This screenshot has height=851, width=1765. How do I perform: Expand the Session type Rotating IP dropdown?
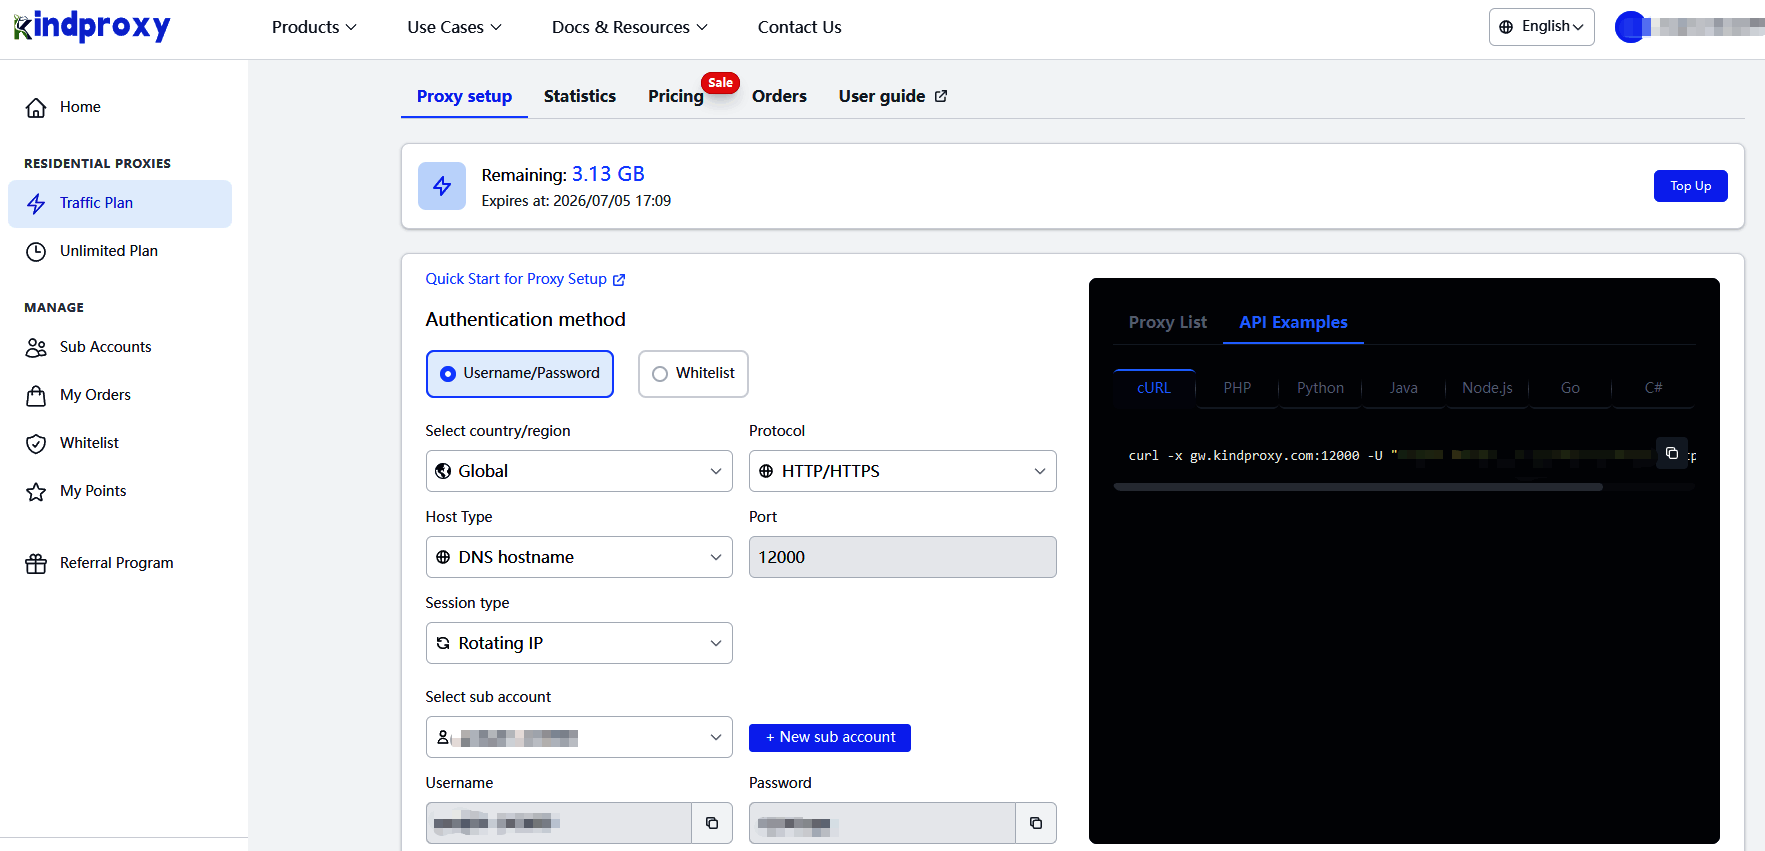coord(579,643)
